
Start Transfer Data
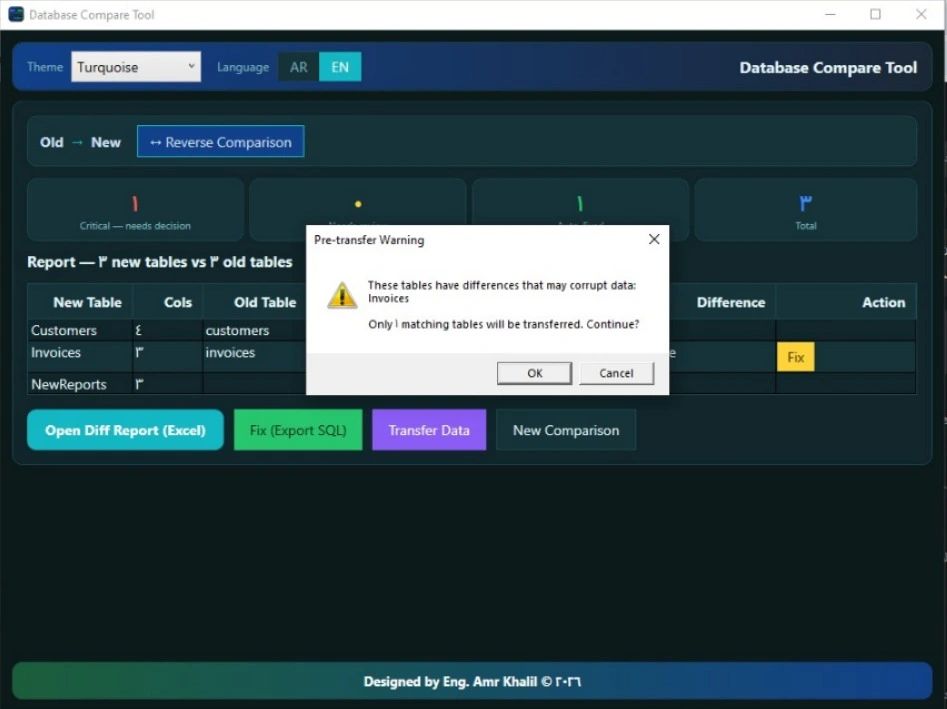(429, 430)
